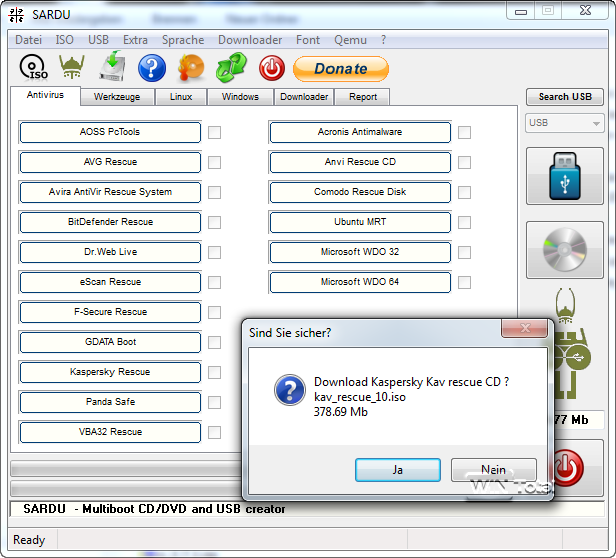Screen dimensions: 616x558
Task: Open the Downloader menu
Action: tap(250, 40)
